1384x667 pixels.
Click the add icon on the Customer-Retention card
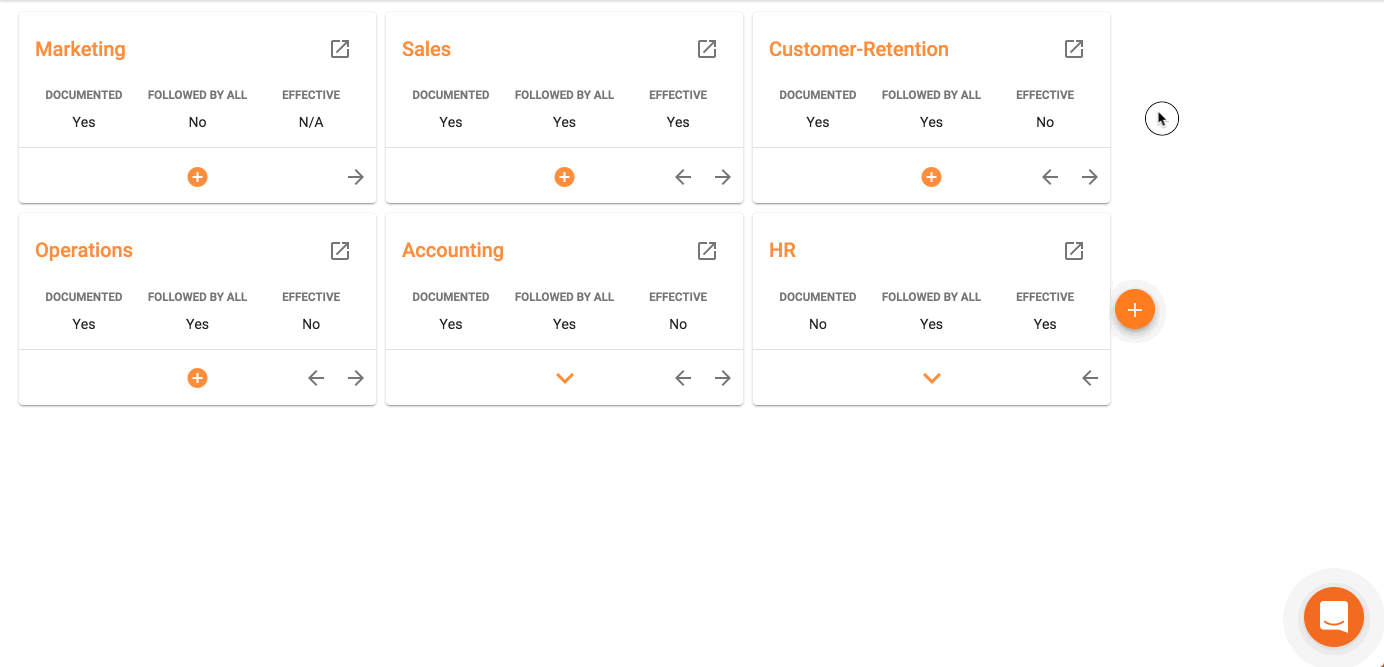[931, 176]
